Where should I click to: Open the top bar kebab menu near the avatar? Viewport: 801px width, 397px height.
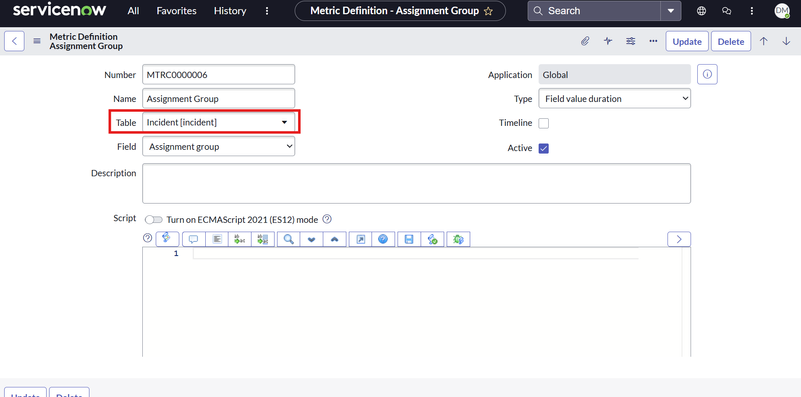click(752, 11)
